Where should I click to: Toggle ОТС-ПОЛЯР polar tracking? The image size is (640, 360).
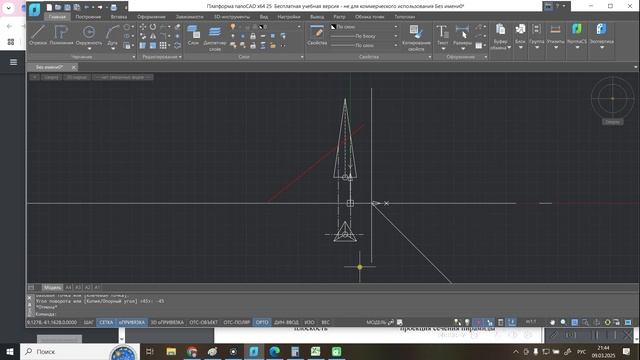pyautogui.click(x=237, y=322)
